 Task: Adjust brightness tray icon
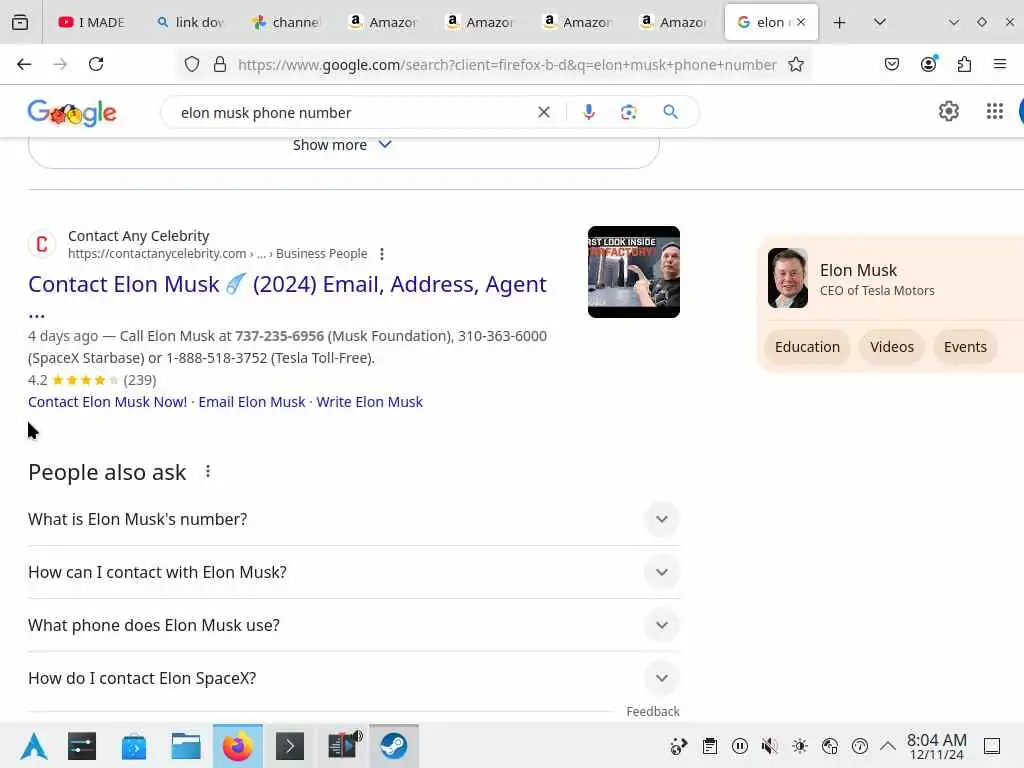click(x=799, y=746)
